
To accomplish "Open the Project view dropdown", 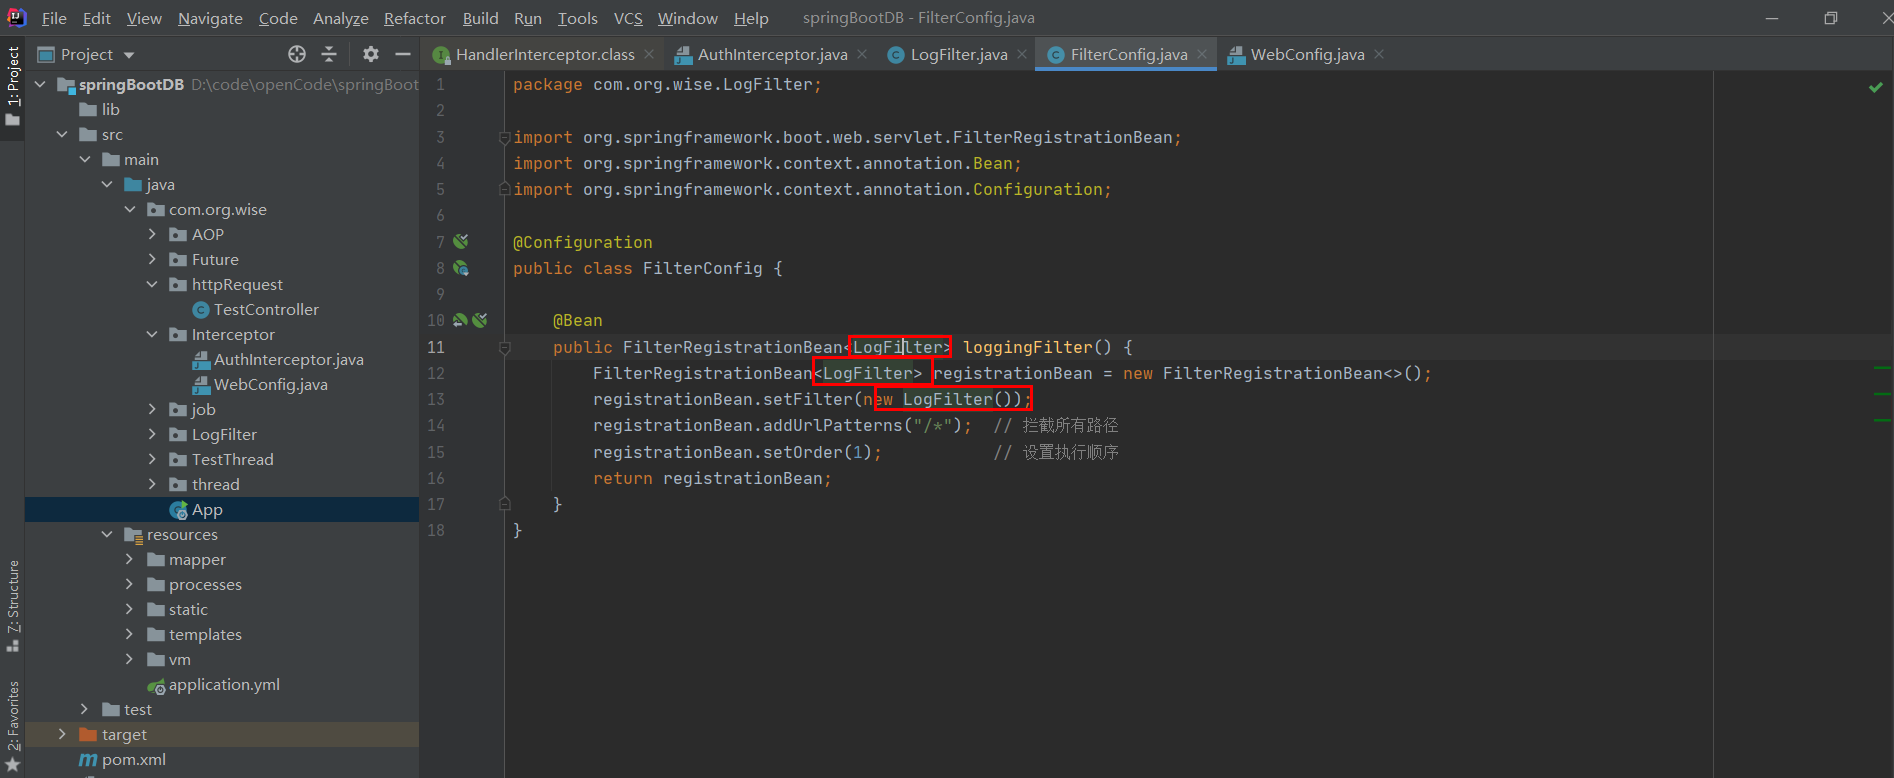I will point(129,55).
